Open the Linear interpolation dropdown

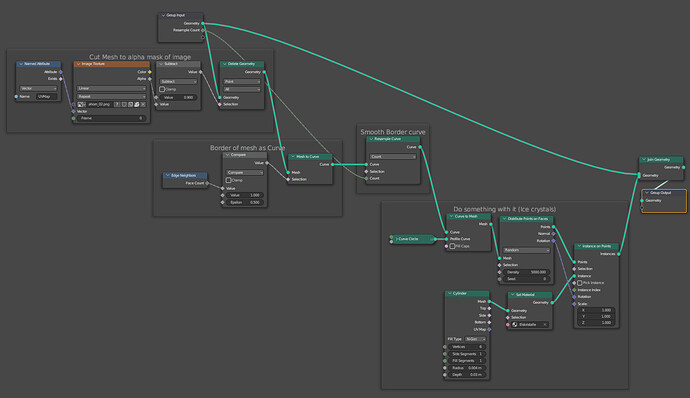111,88
